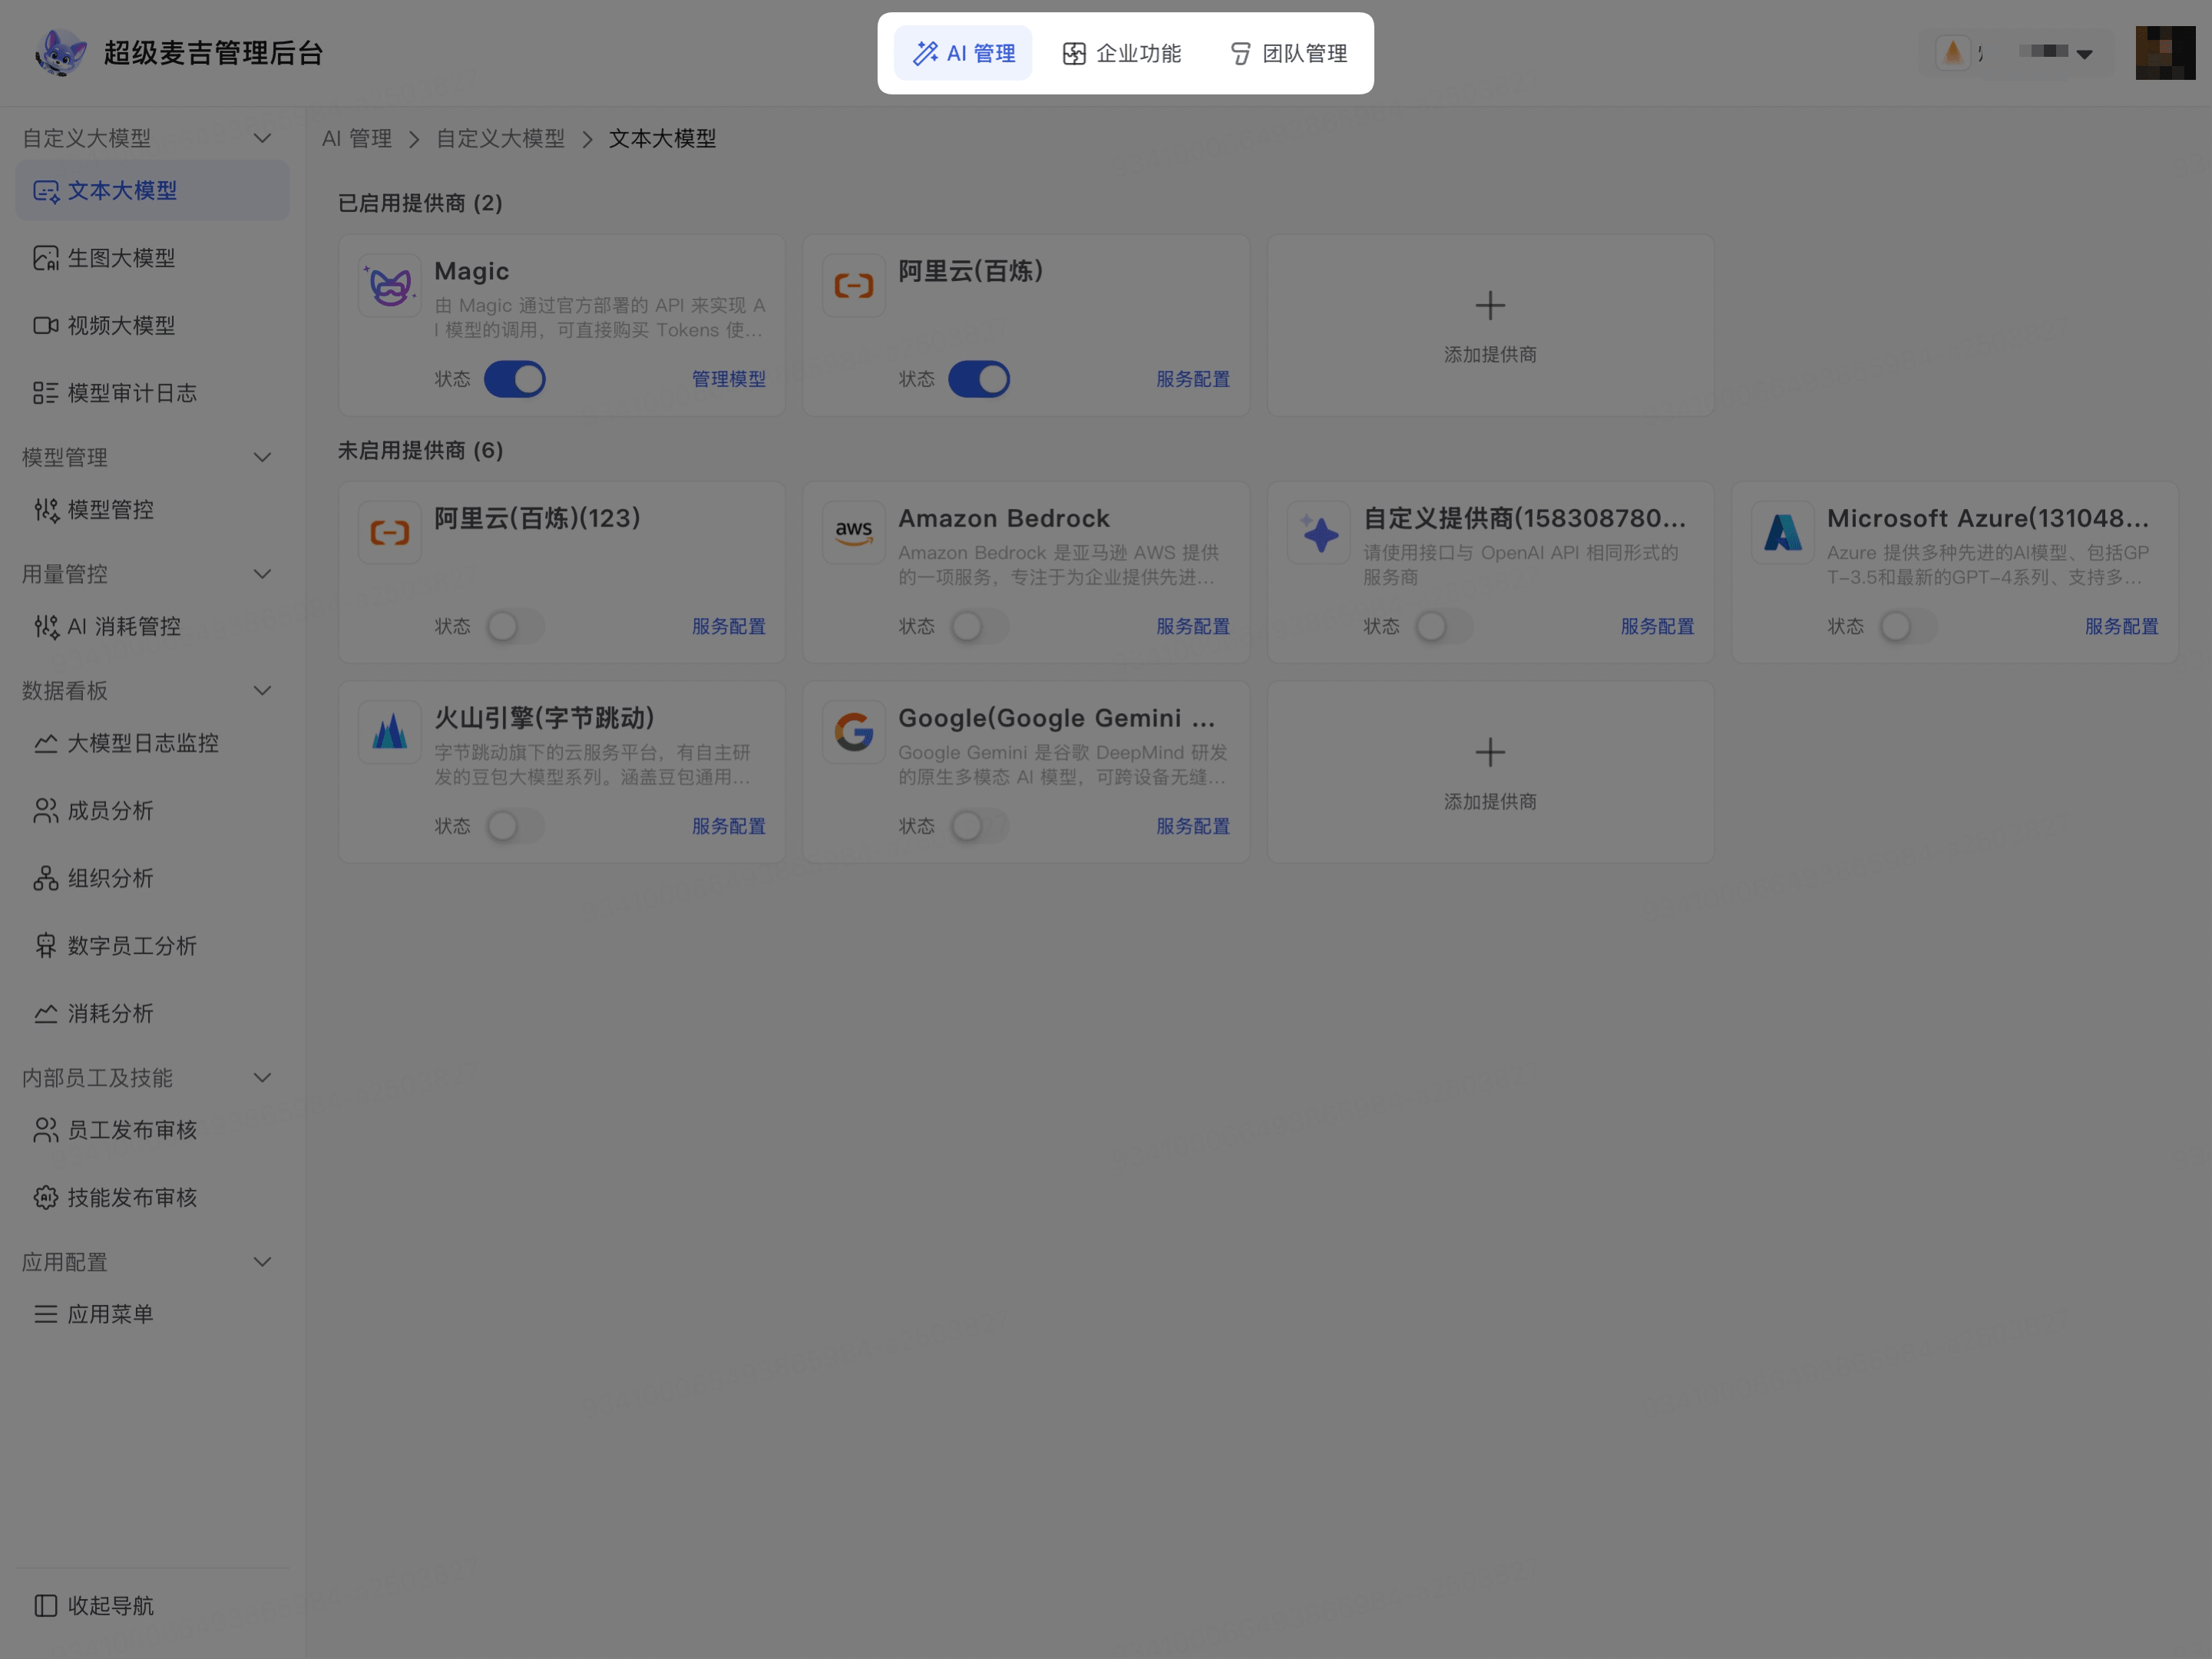The height and width of the screenshot is (1659, 2212).
Task: Collapse the 应用配置 sidebar section
Action: [262, 1263]
